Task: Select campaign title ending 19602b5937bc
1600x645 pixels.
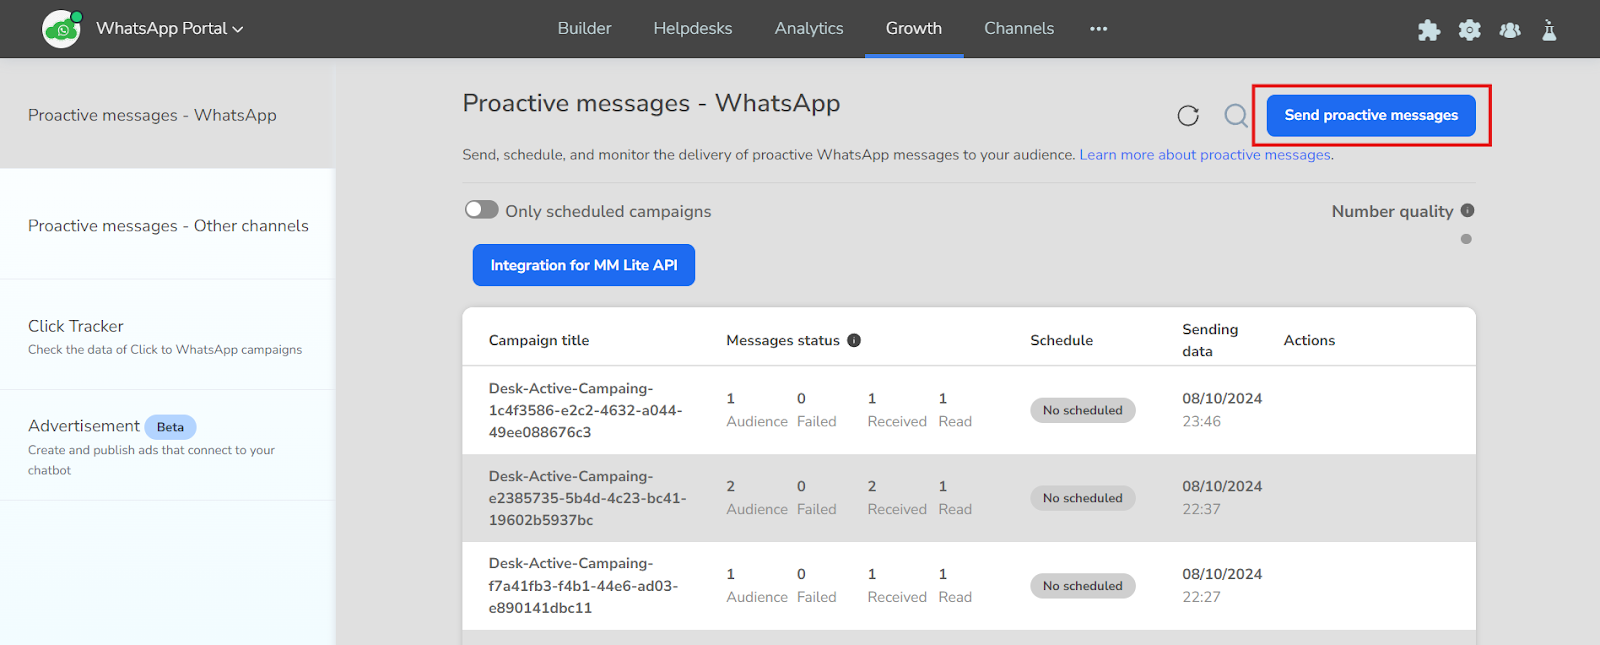Action: (588, 498)
